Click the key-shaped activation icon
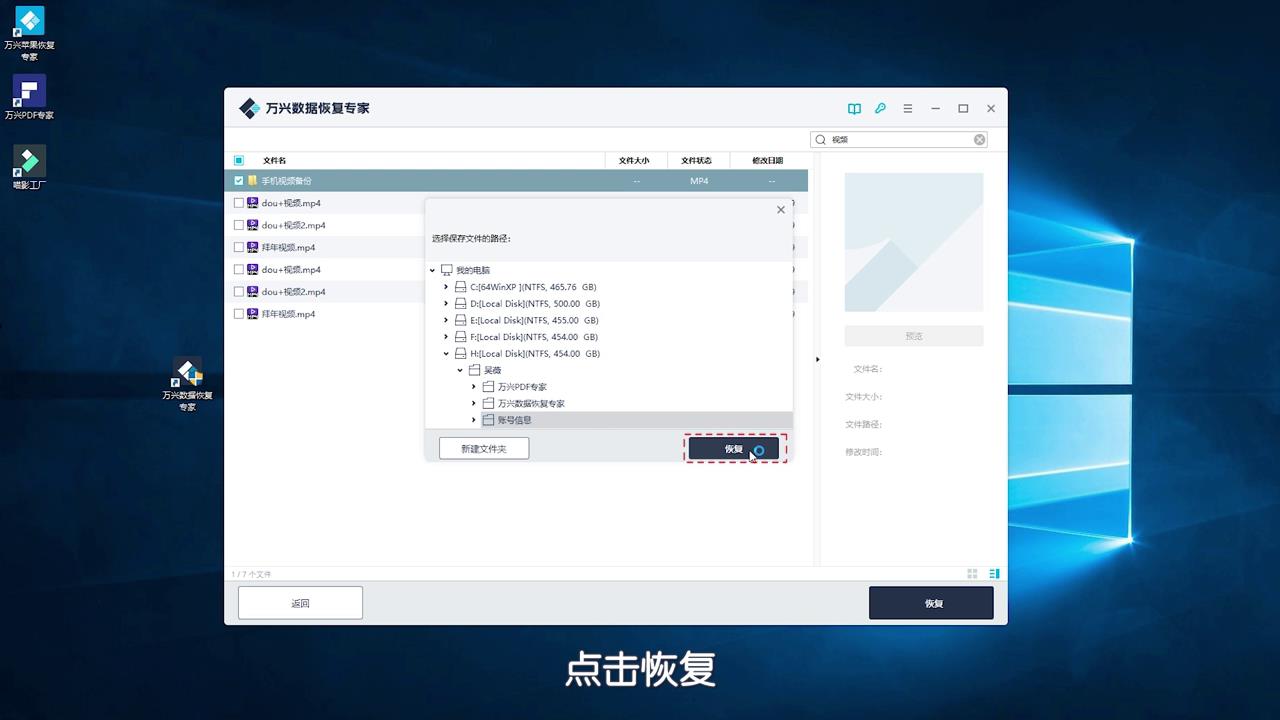The height and width of the screenshot is (720, 1280). coord(880,108)
